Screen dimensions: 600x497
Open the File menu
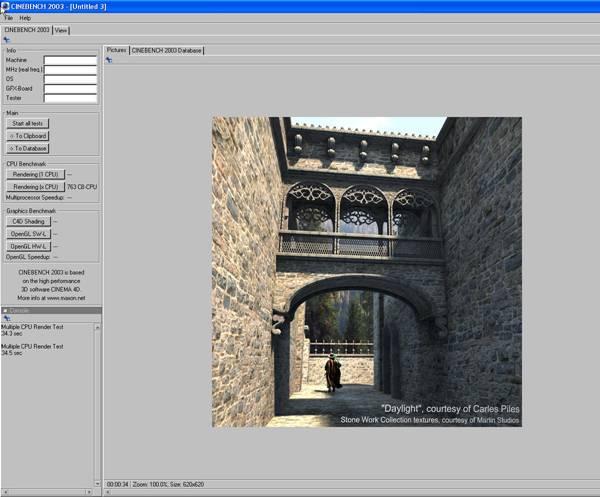coord(8,18)
